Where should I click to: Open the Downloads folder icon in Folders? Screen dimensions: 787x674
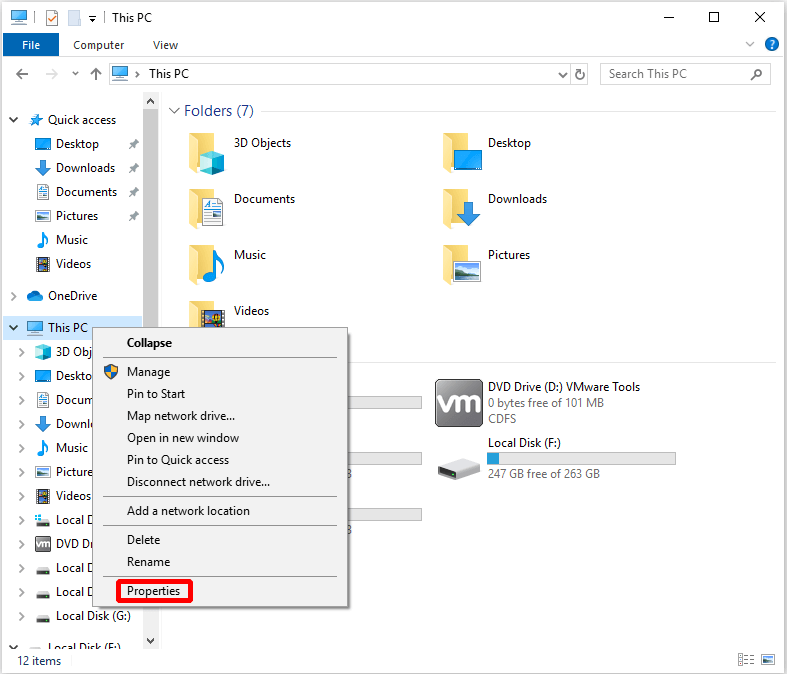click(462, 208)
